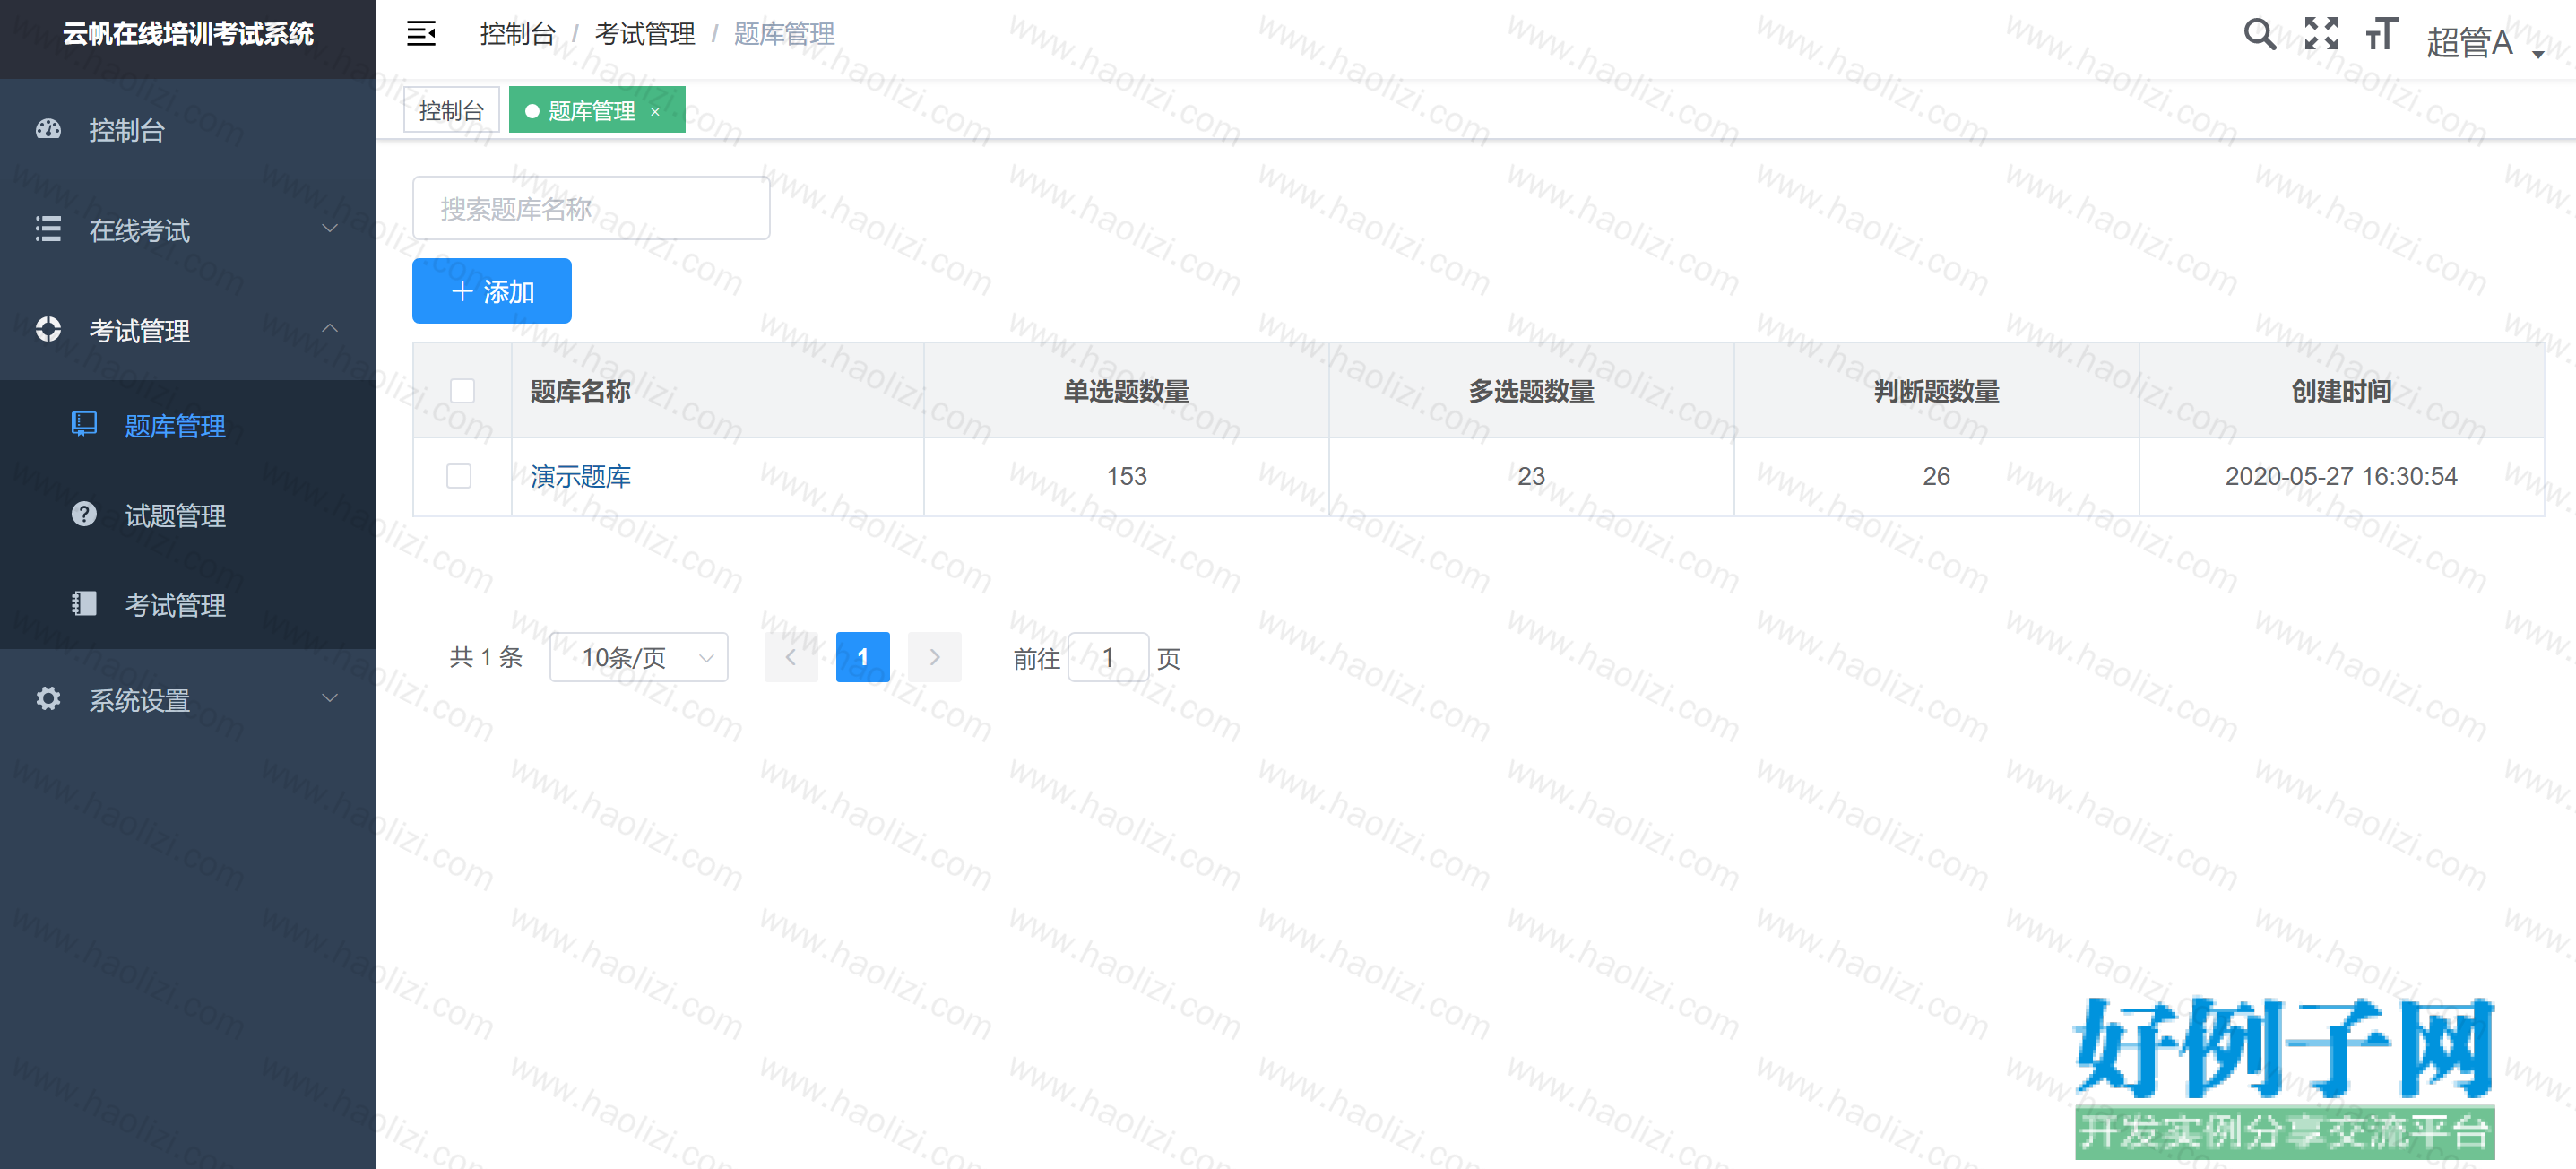Open the 超管A user dropdown
The height and width of the screenshot is (1169, 2576).
(x=2485, y=42)
